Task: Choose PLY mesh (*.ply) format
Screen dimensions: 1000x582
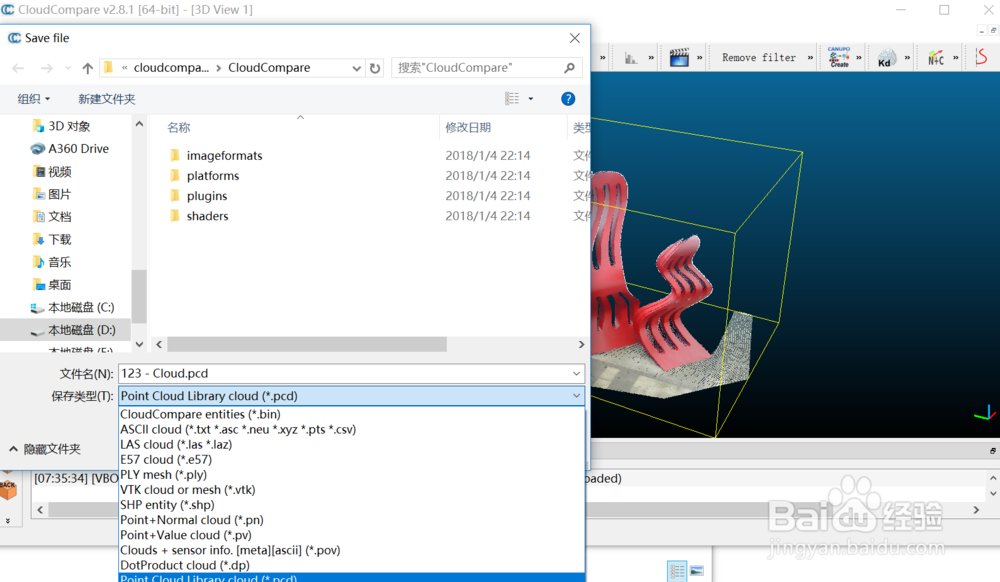Action: 351,475
